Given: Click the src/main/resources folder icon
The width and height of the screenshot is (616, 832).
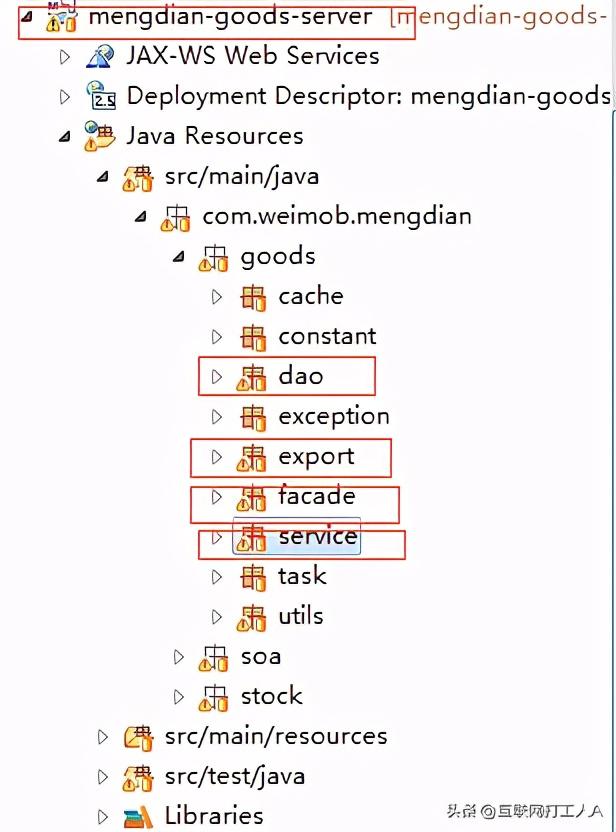Looking at the screenshot, I should pos(137,737).
